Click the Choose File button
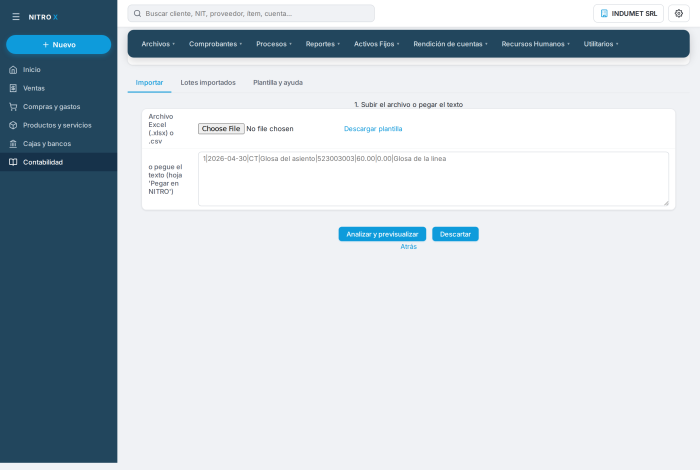 coord(221,129)
